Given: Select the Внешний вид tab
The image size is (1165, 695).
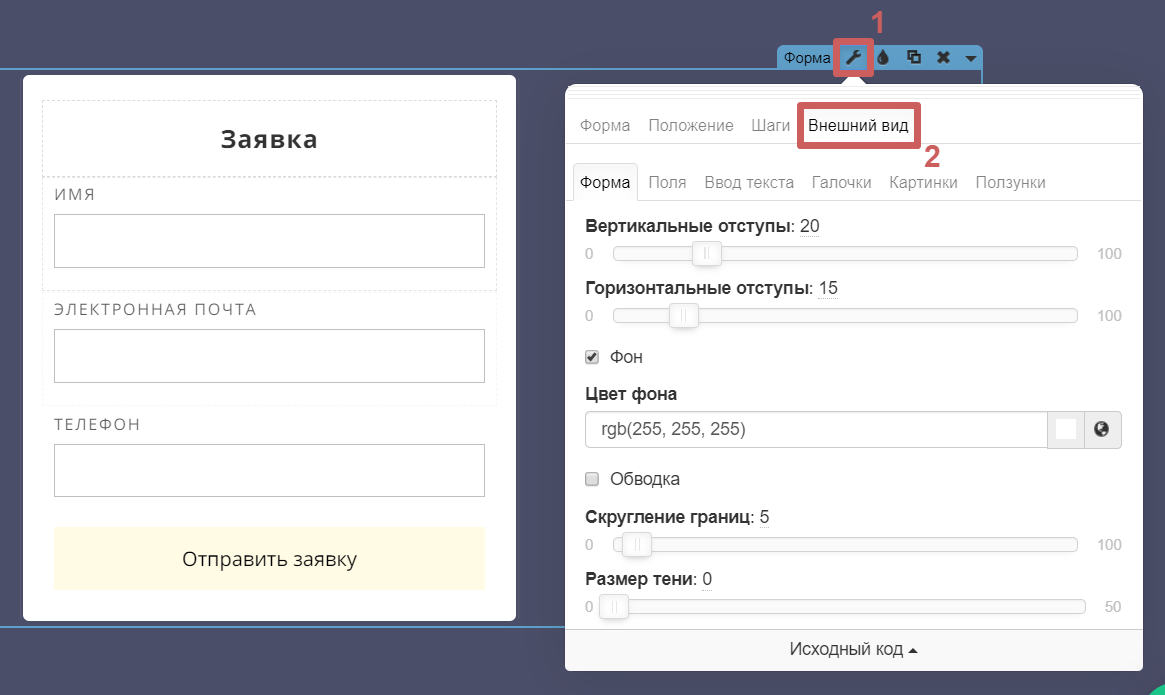Looking at the screenshot, I should pos(858,126).
